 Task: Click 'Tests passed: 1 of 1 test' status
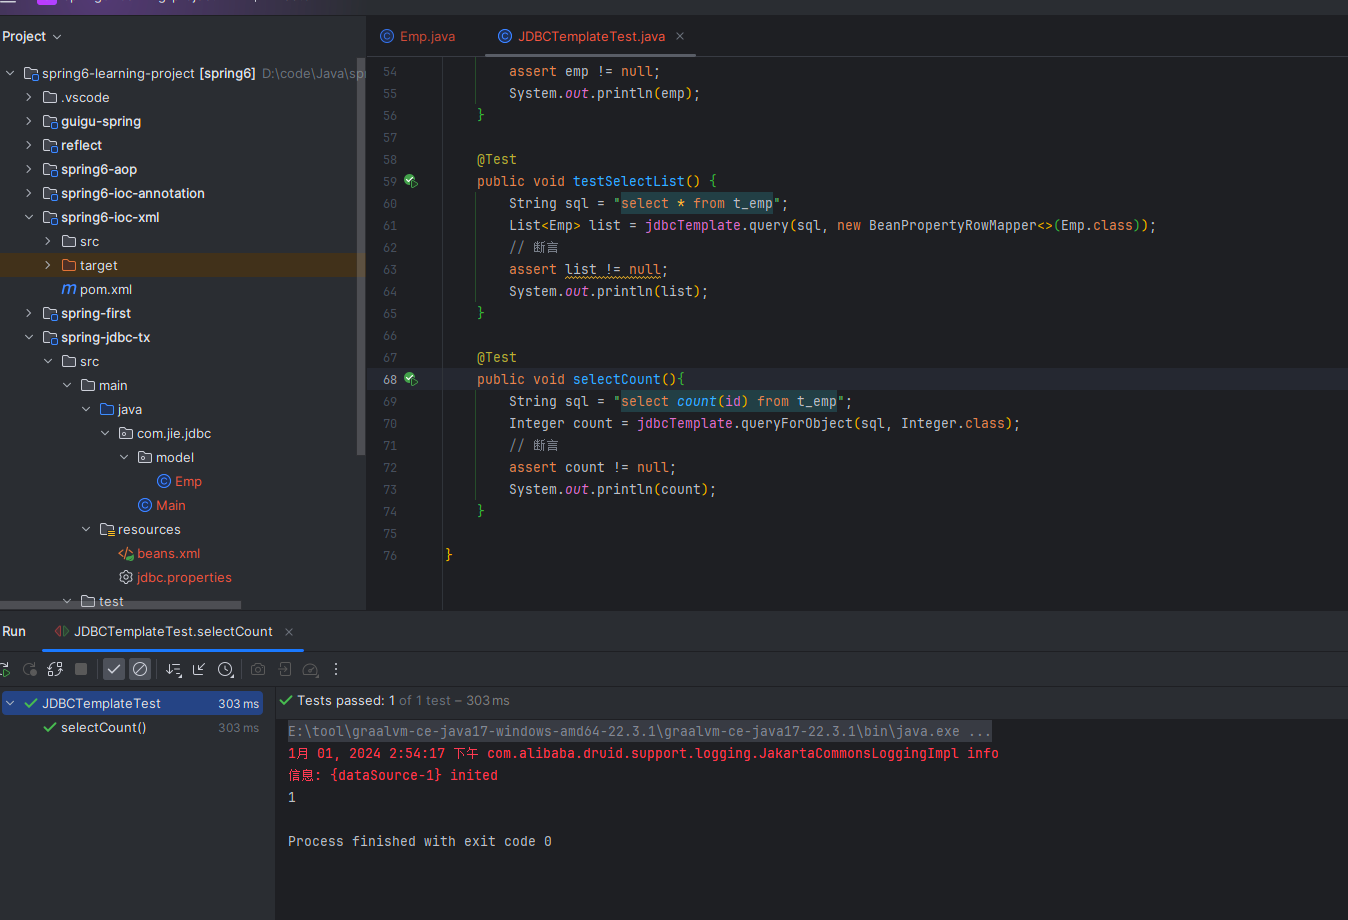tap(403, 700)
